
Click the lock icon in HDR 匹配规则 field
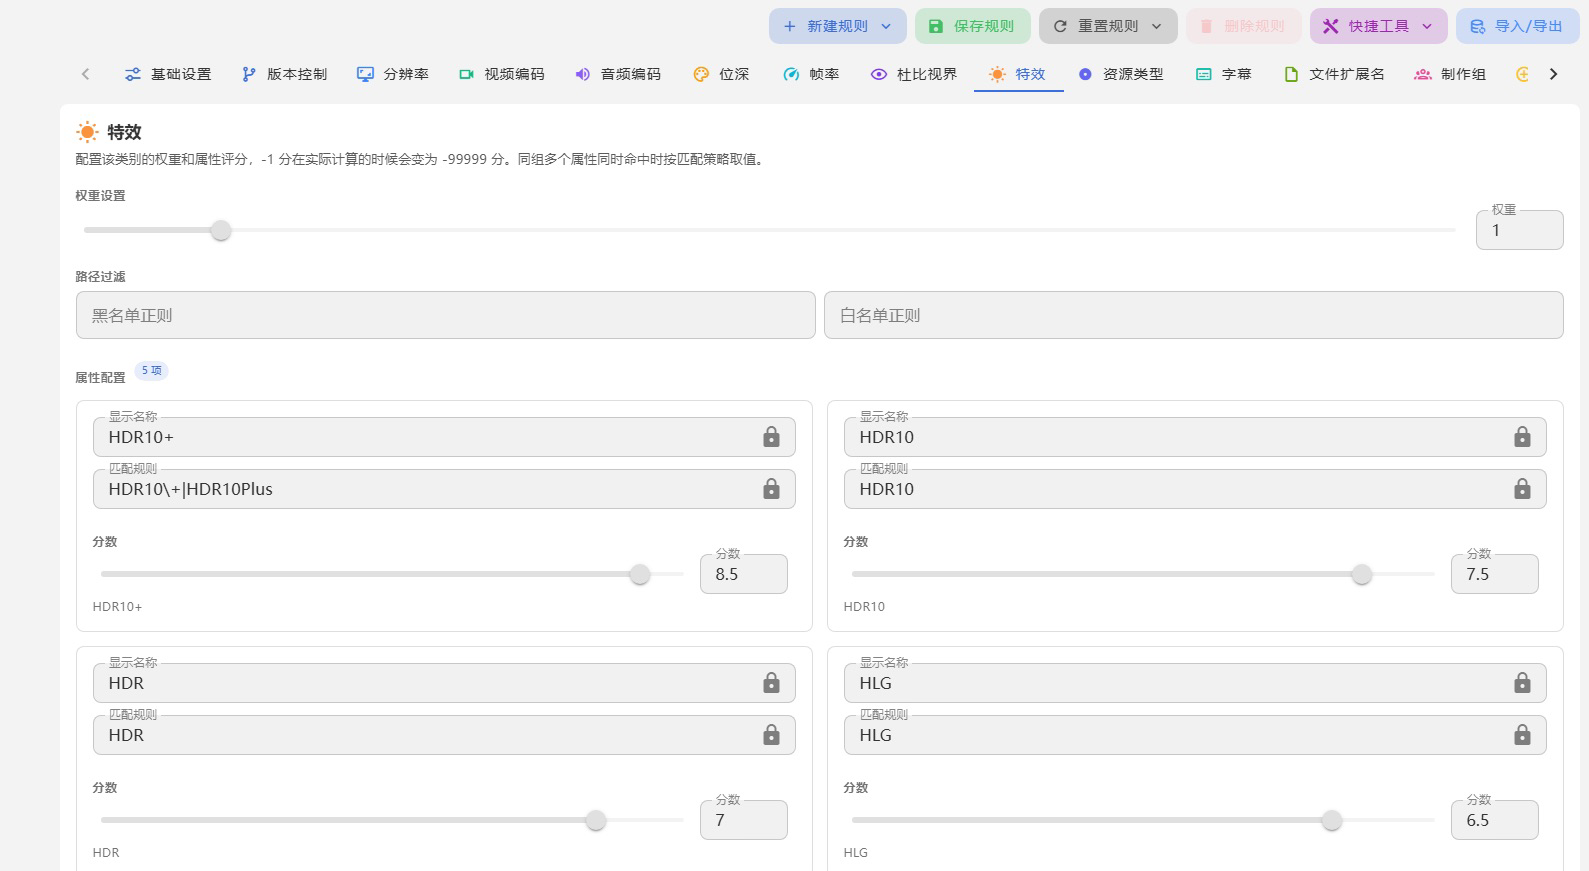pyautogui.click(x=771, y=735)
